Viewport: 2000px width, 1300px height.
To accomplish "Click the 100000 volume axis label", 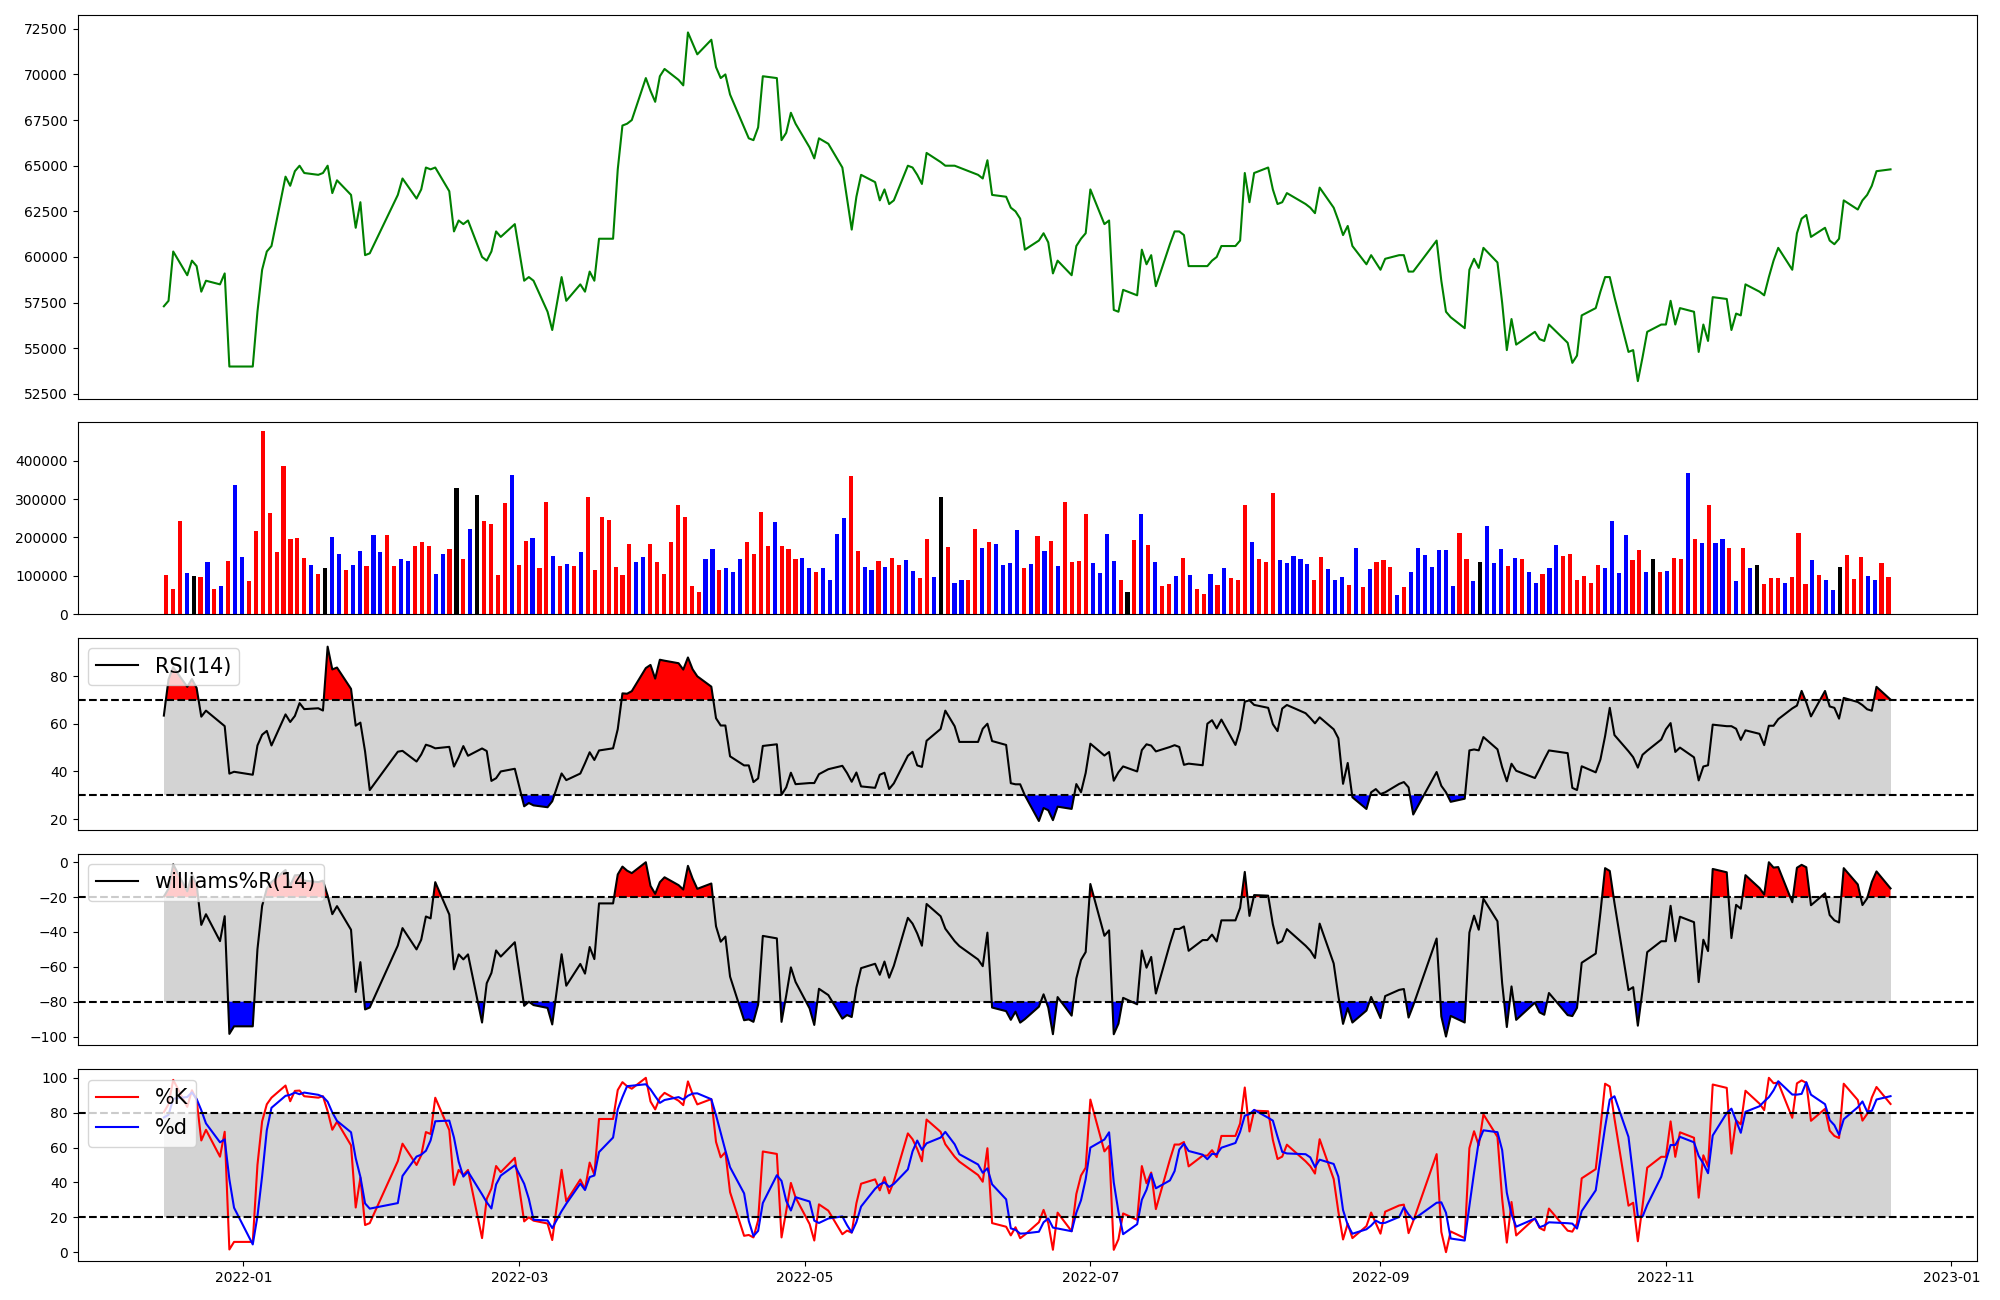I will [x=41, y=577].
